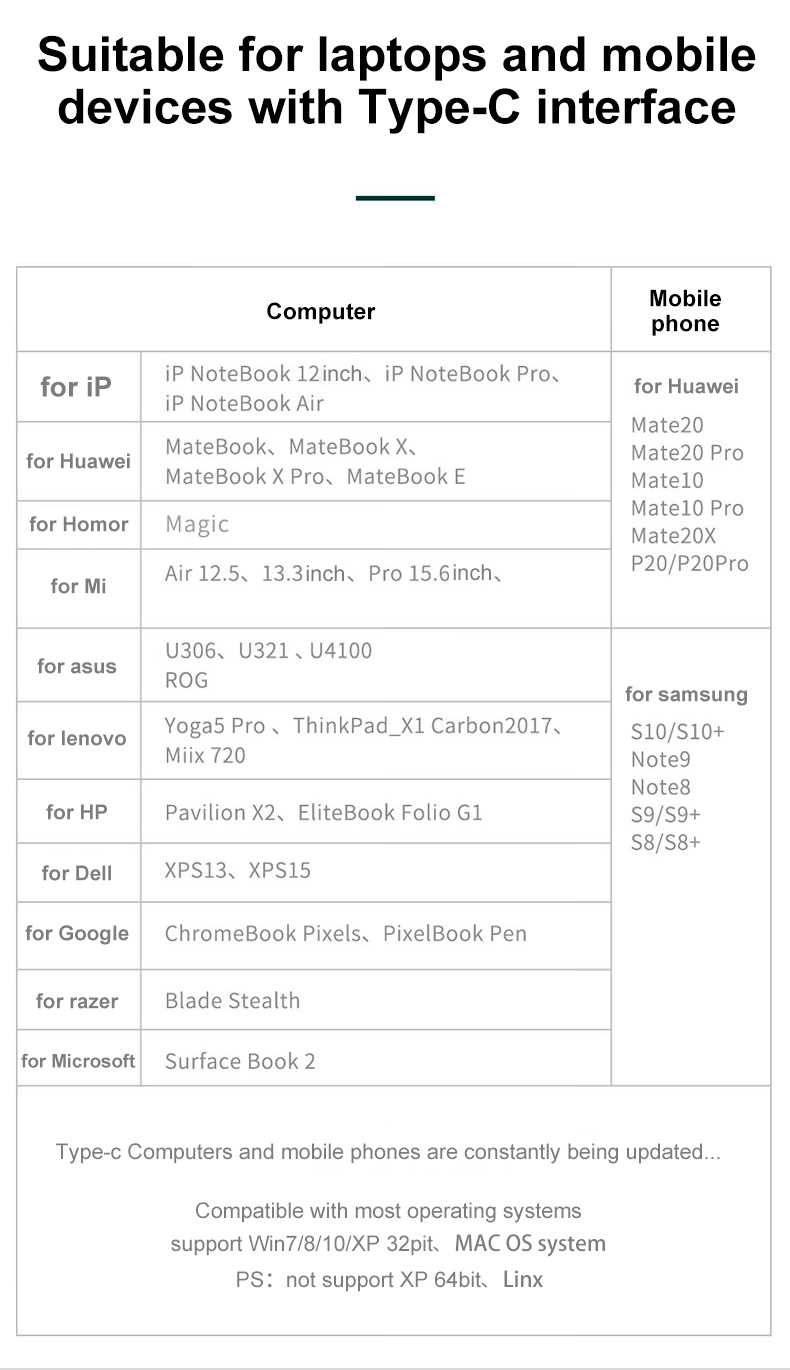Click the Mobile phone column header
Image resolution: width=790 pixels, height=1370 pixels.
(685, 311)
